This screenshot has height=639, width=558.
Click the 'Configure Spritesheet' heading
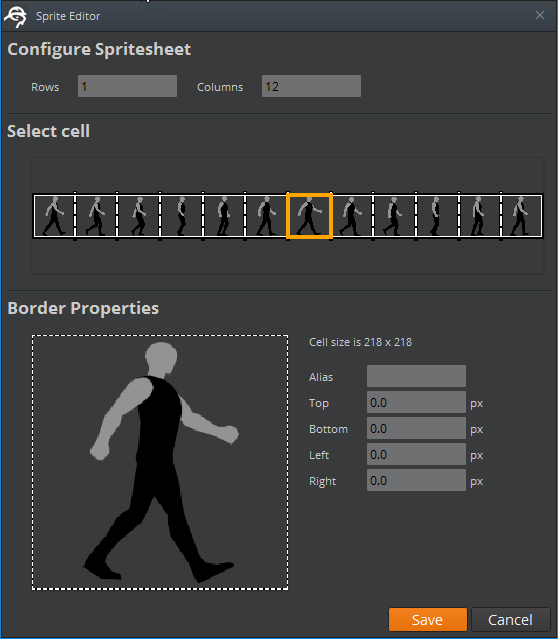pos(99,50)
